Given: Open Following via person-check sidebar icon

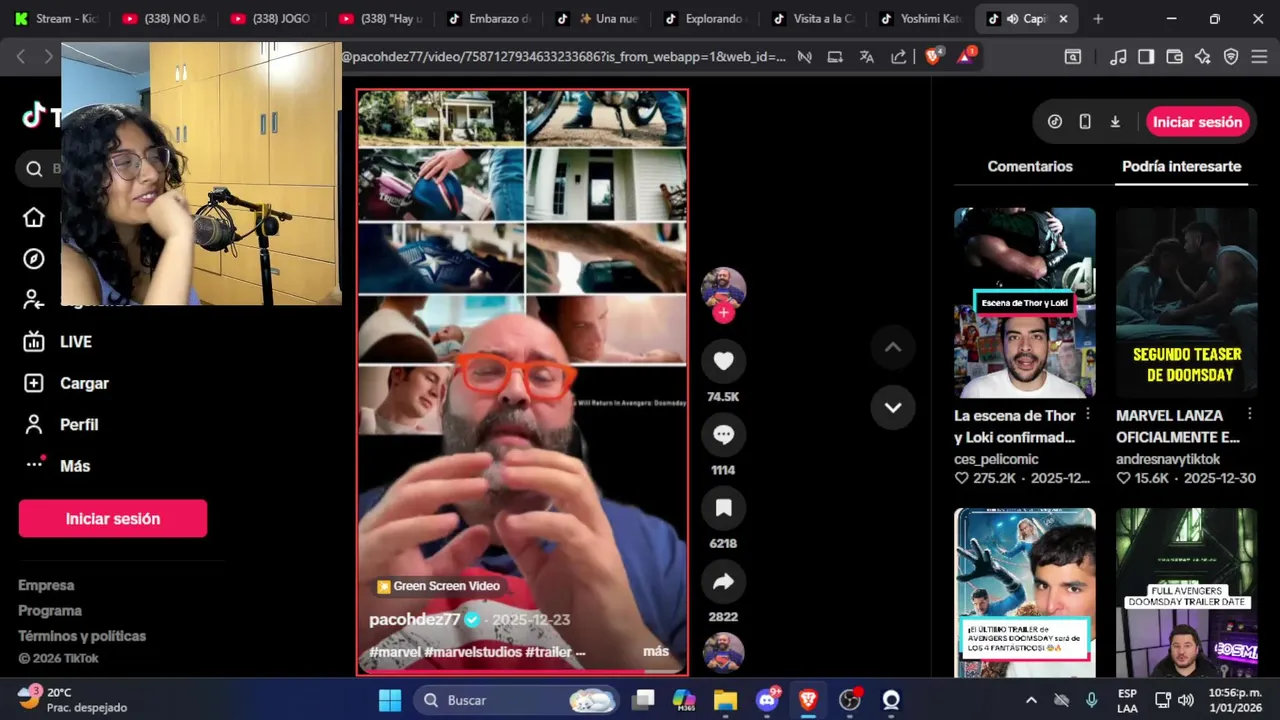Looking at the screenshot, I should pos(34,300).
